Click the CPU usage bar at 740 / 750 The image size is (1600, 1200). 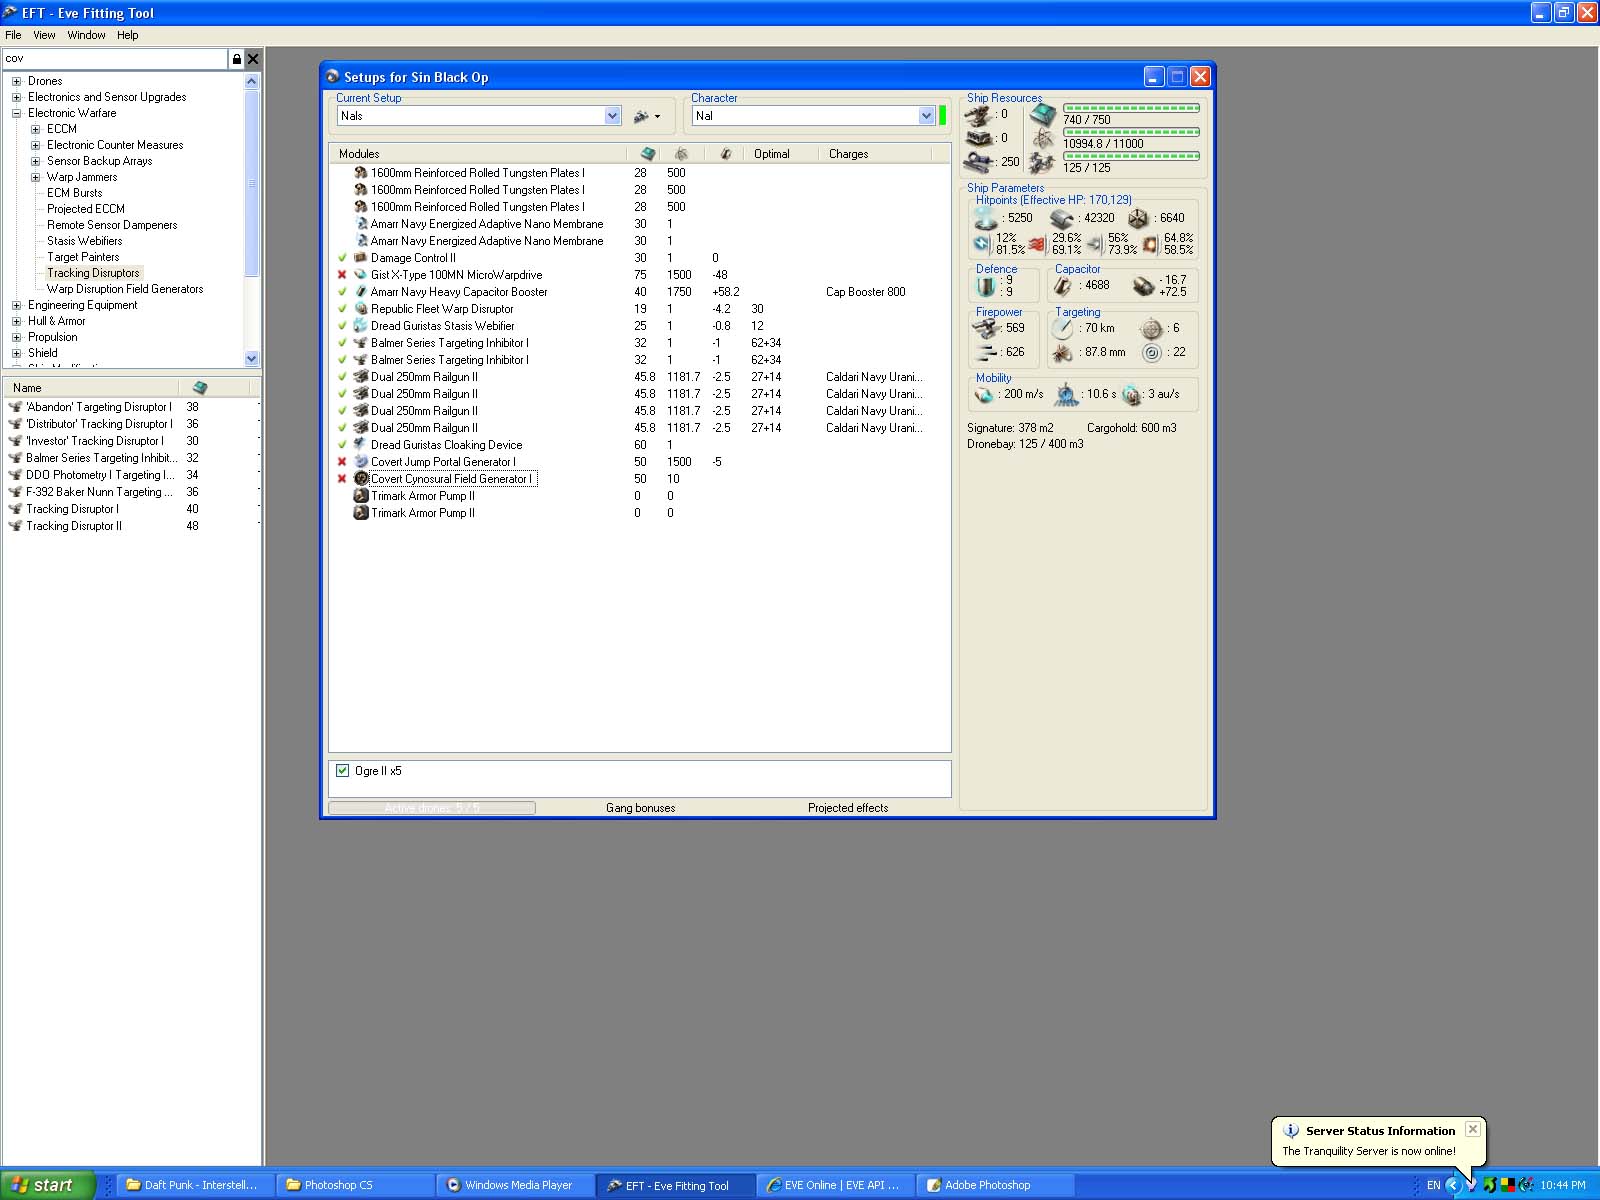click(1131, 108)
